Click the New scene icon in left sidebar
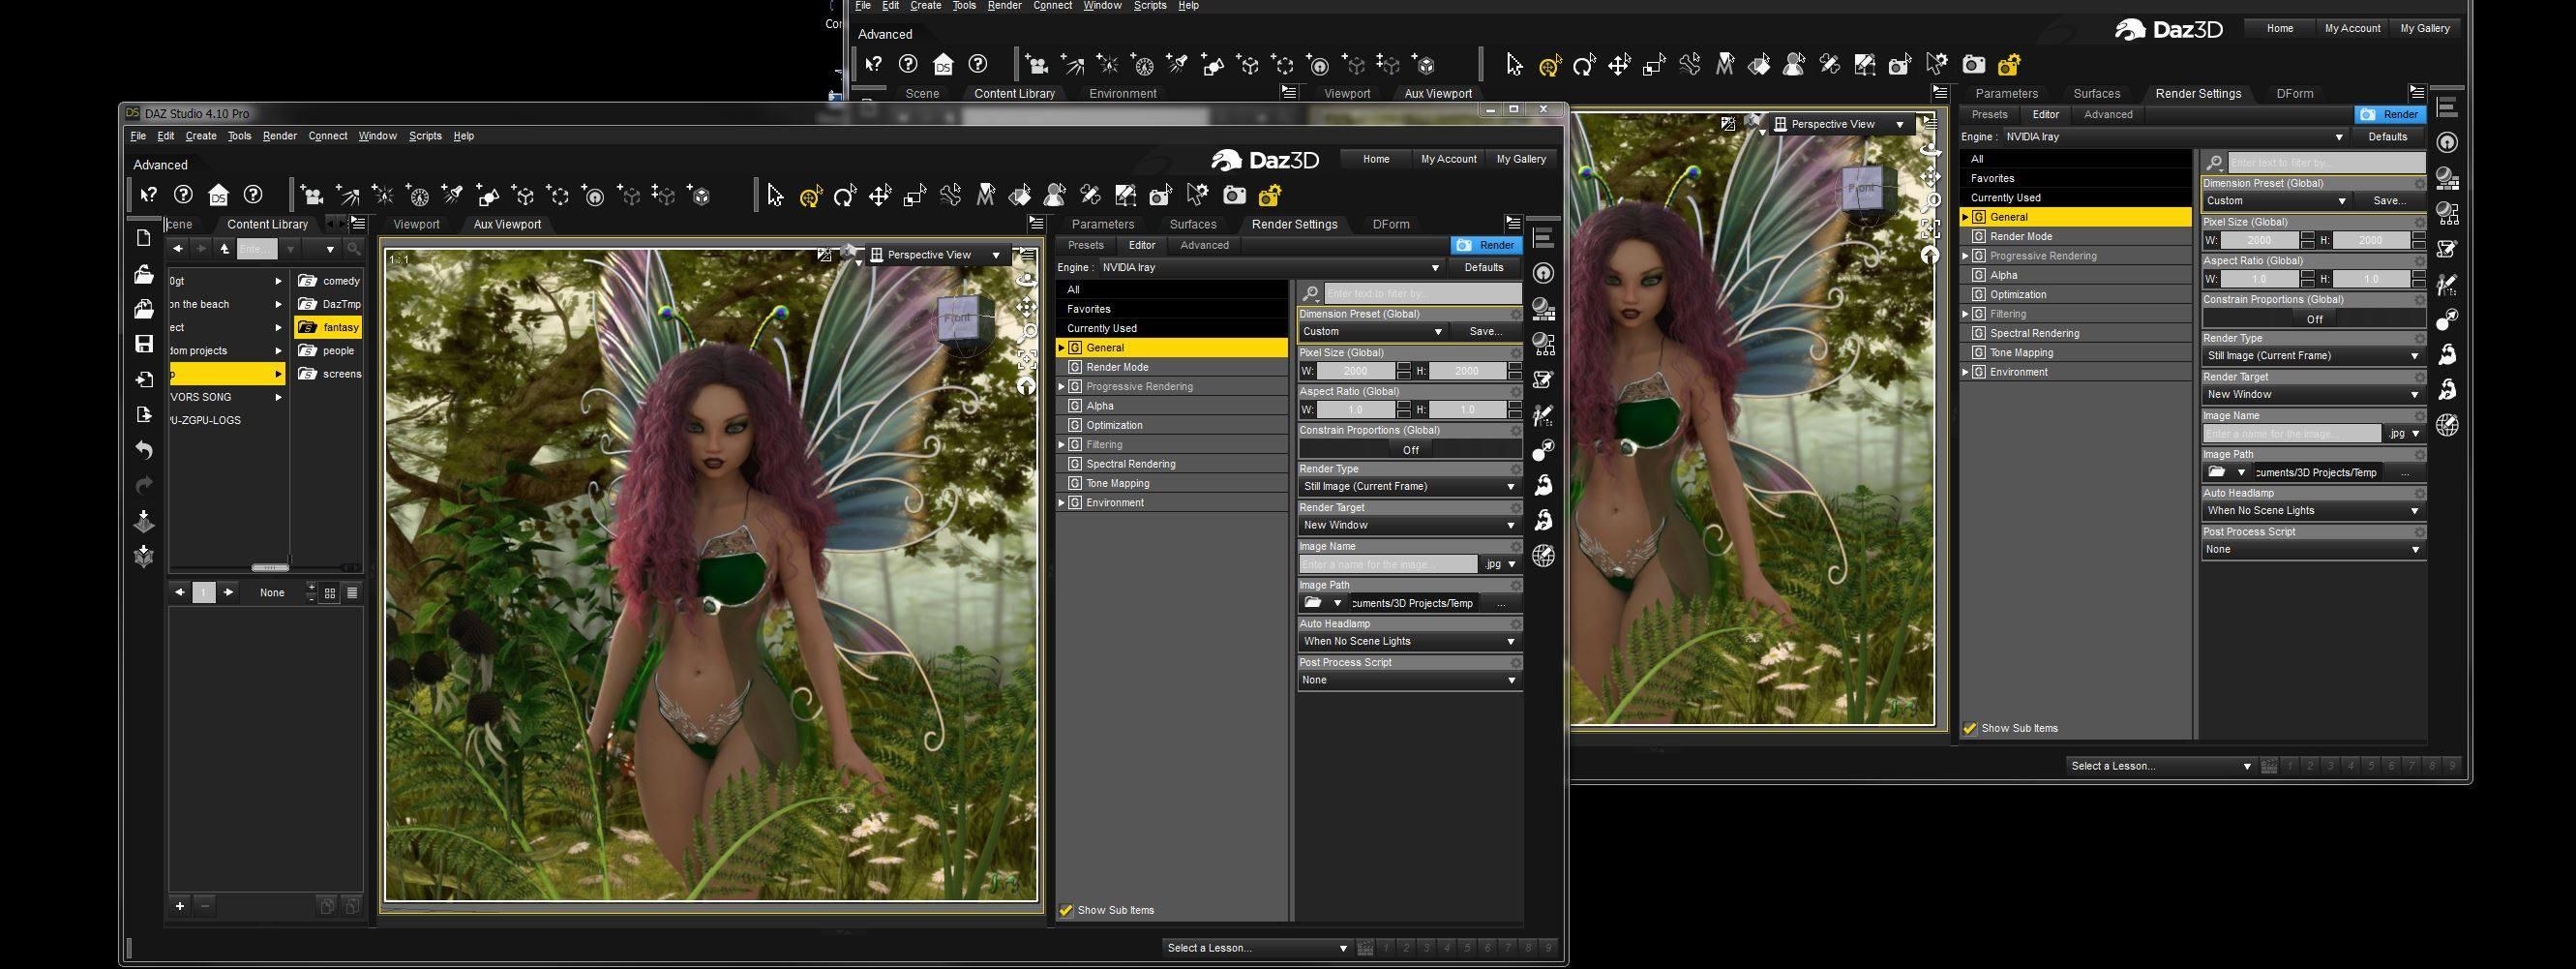The height and width of the screenshot is (969, 2576). (144, 238)
